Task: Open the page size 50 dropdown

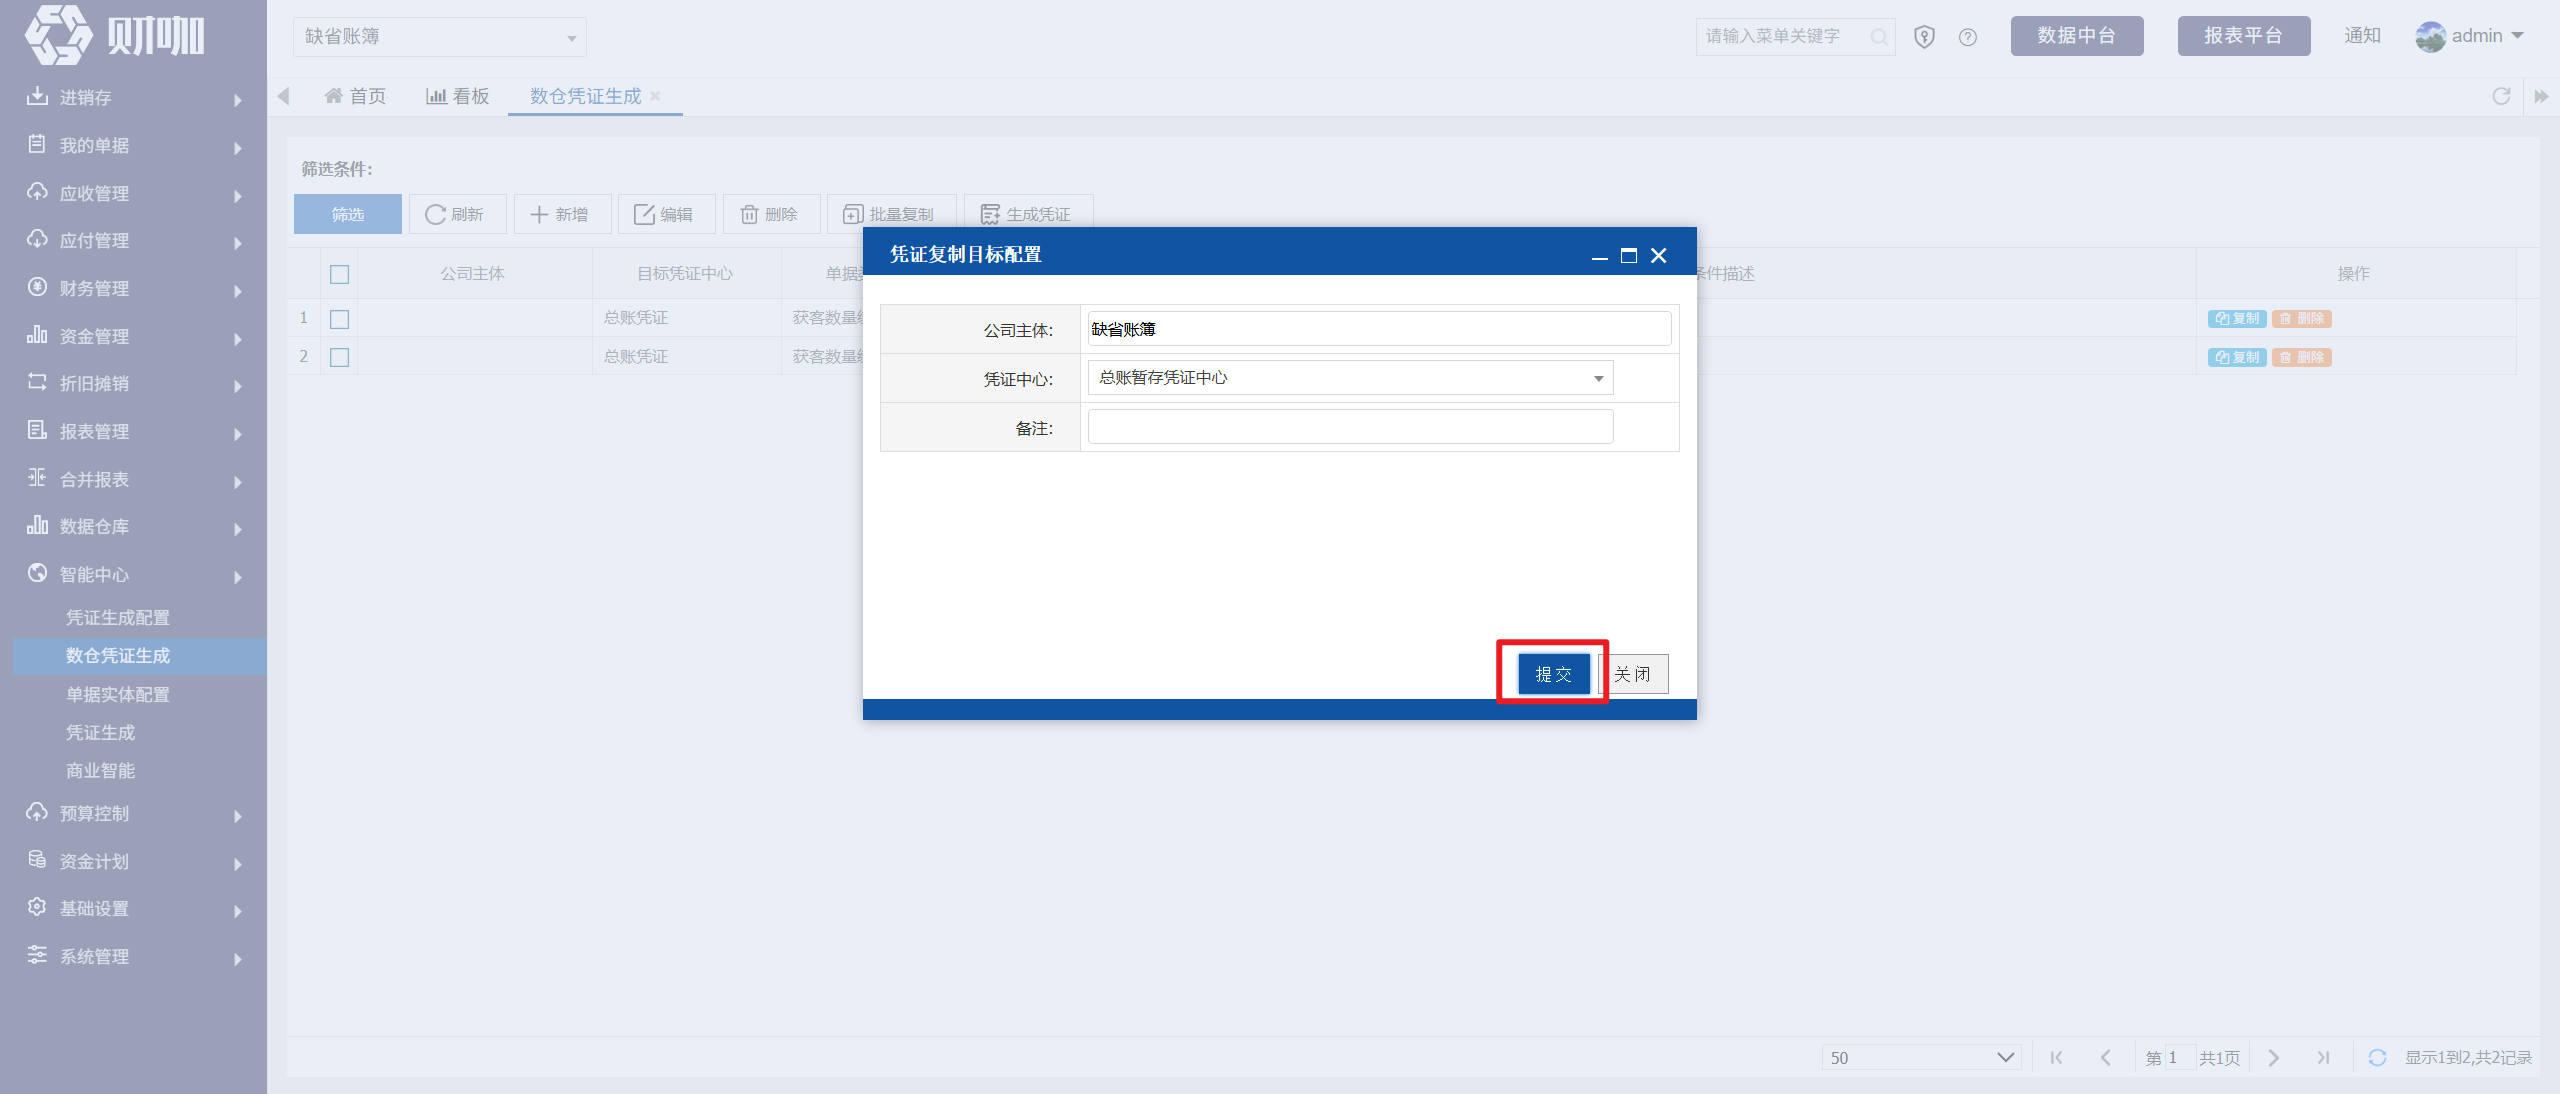Action: pos(1921,1057)
